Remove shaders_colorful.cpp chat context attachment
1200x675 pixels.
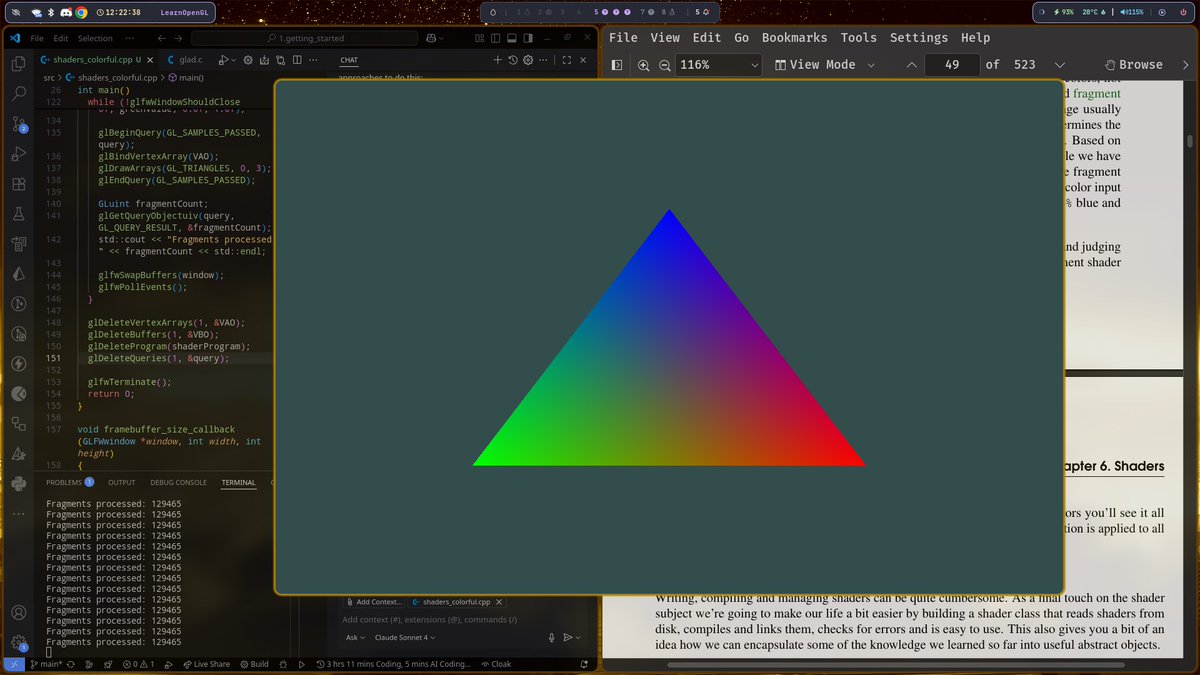[498, 602]
